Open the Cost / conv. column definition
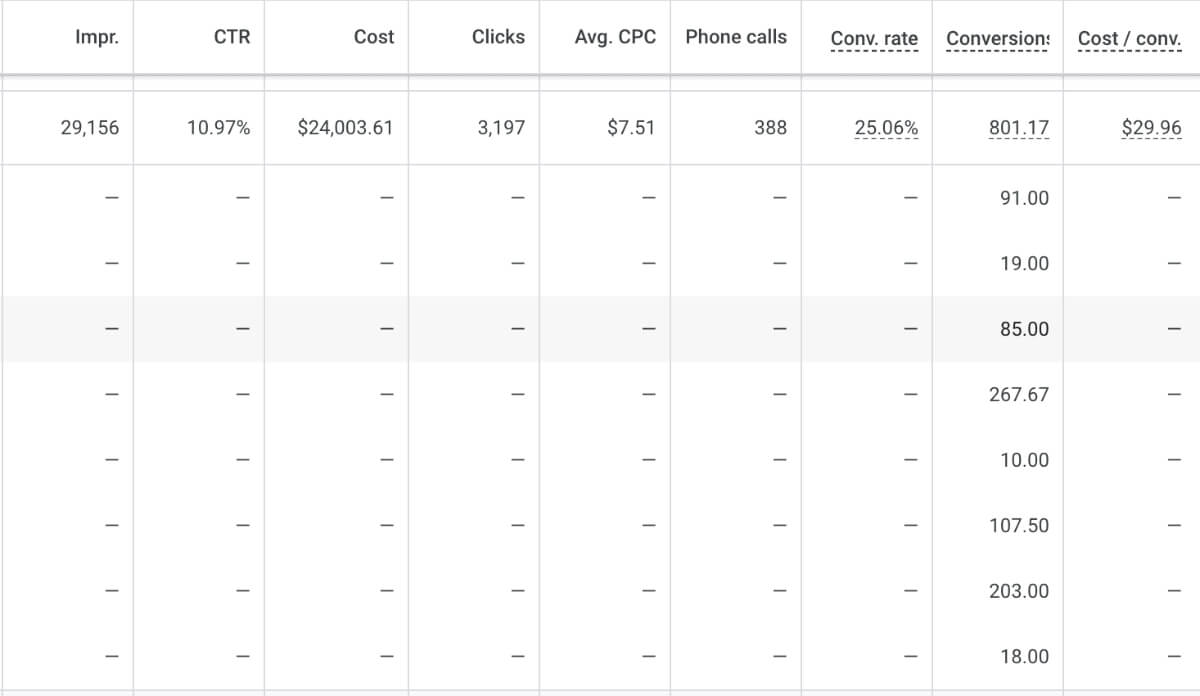This screenshot has height=696, width=1200. pyautogui.click(x=1129, y=37)
